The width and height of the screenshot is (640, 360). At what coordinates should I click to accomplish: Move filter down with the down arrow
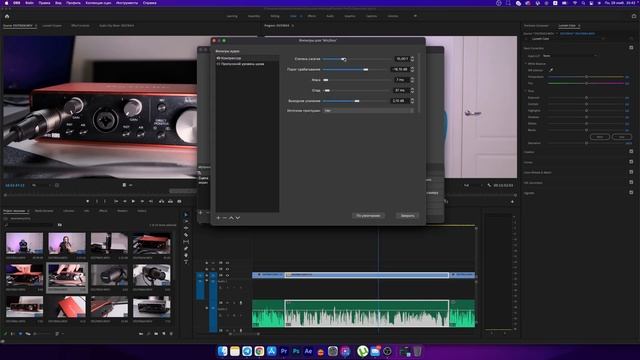point(238,218)
